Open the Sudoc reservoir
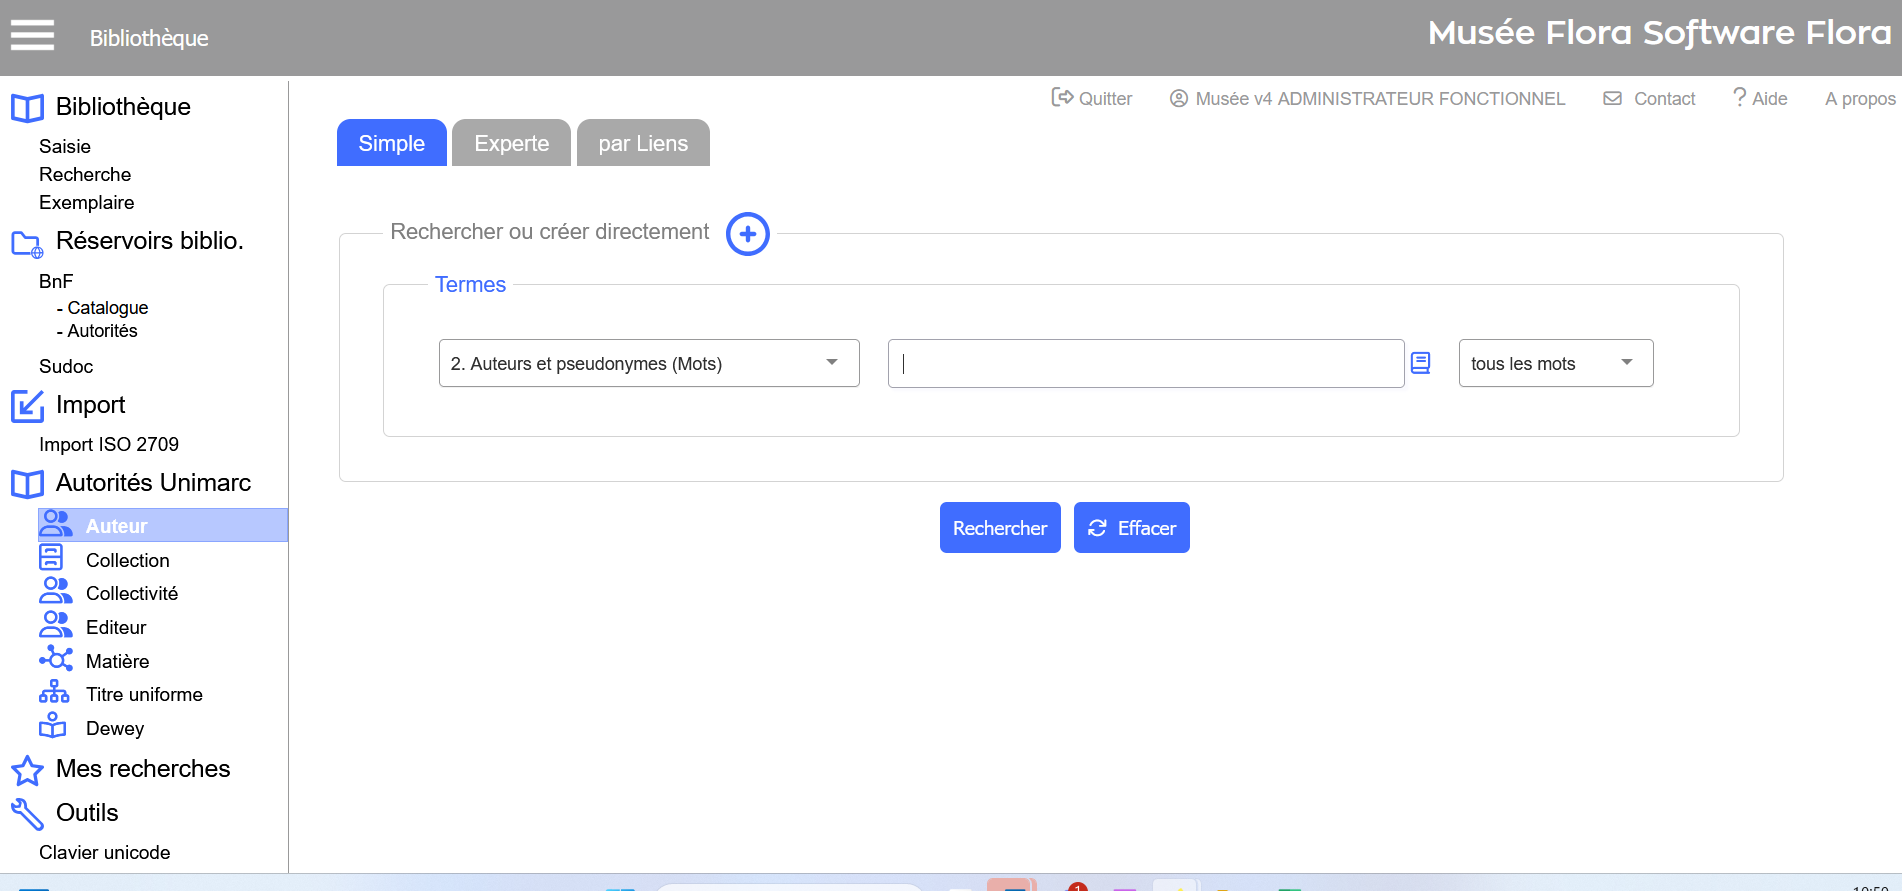1902x891 pixels. coord(66,366)
